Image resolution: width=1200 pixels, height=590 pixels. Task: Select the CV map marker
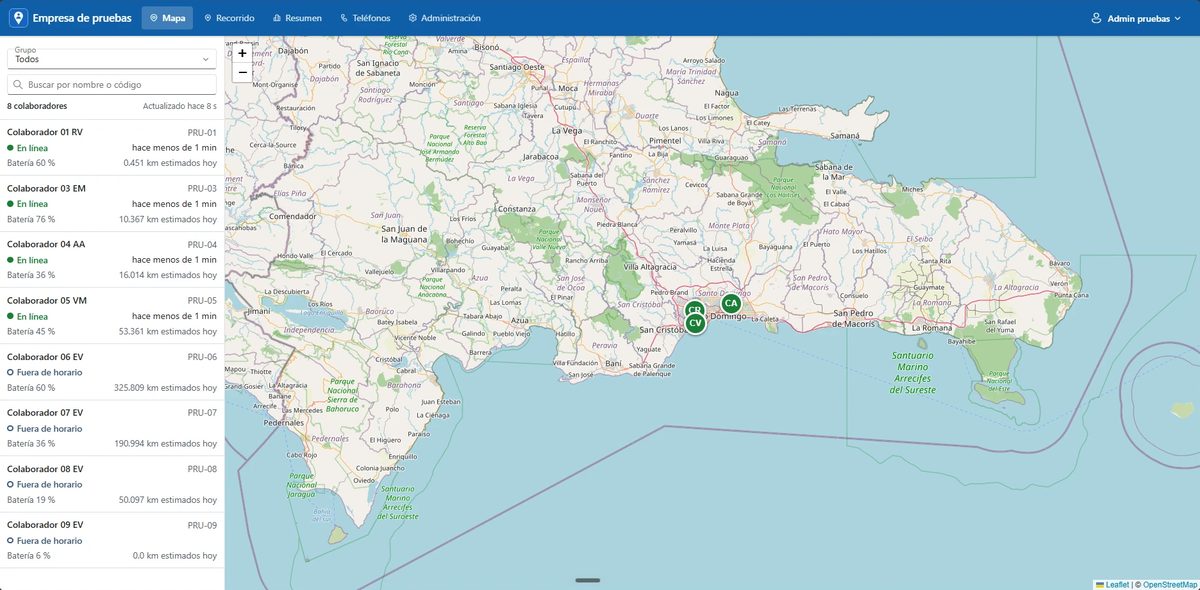click(696, 323)
